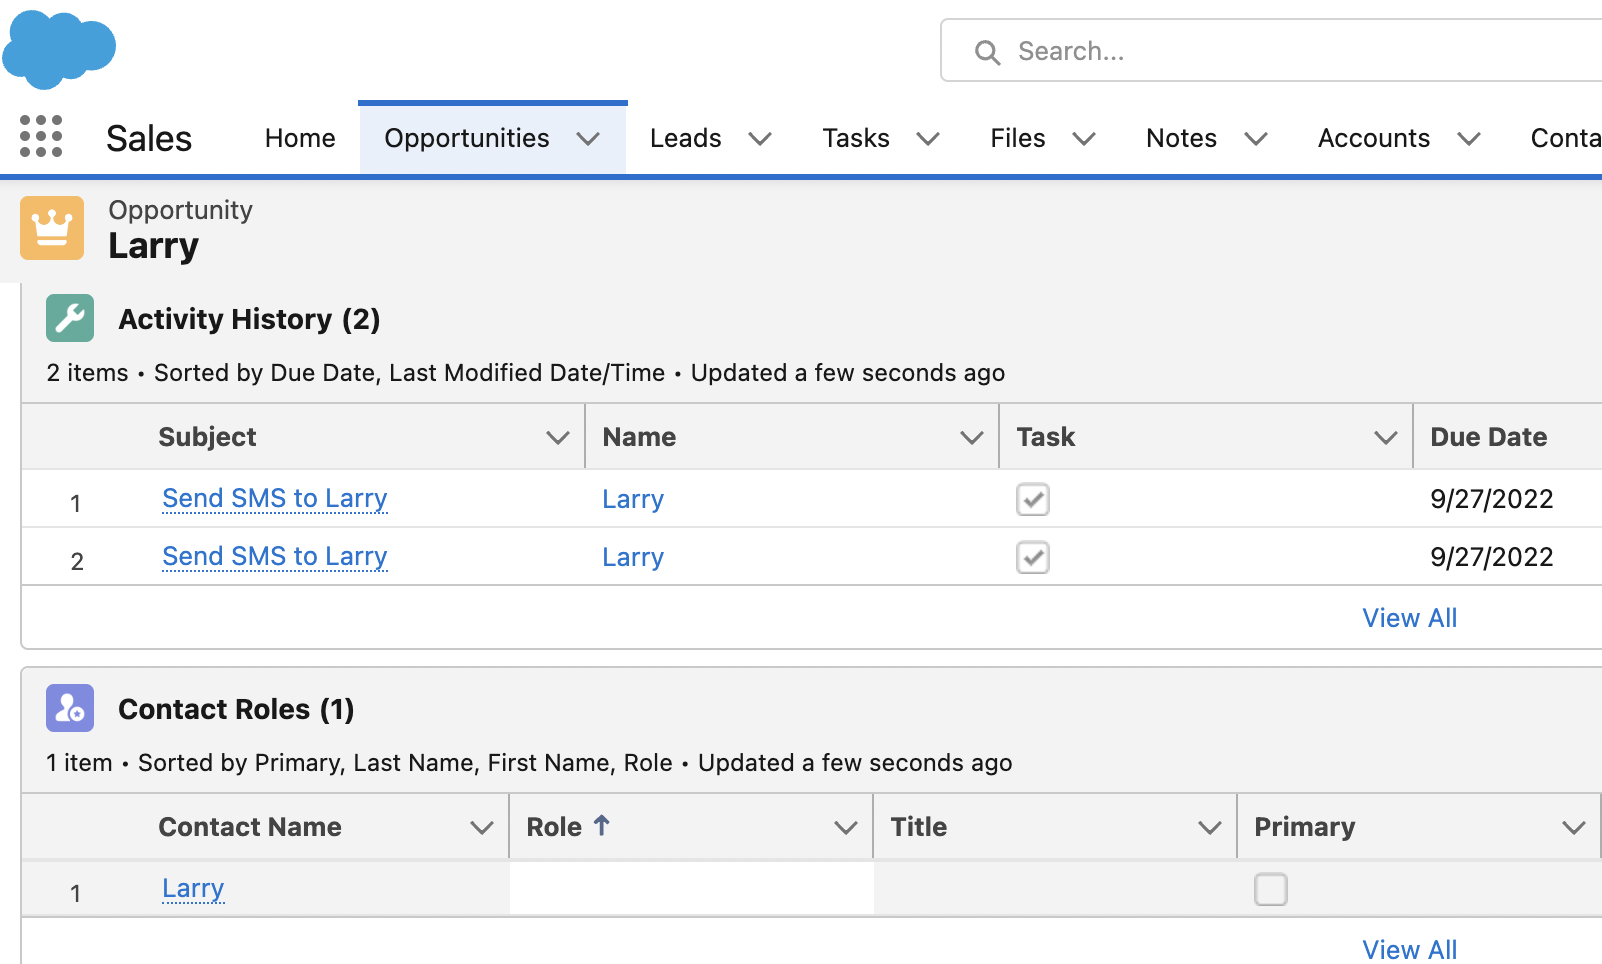Toggle Task checkbox in activity row 1
This screenshot has height=964, width=1602.
click(1033, 499)
